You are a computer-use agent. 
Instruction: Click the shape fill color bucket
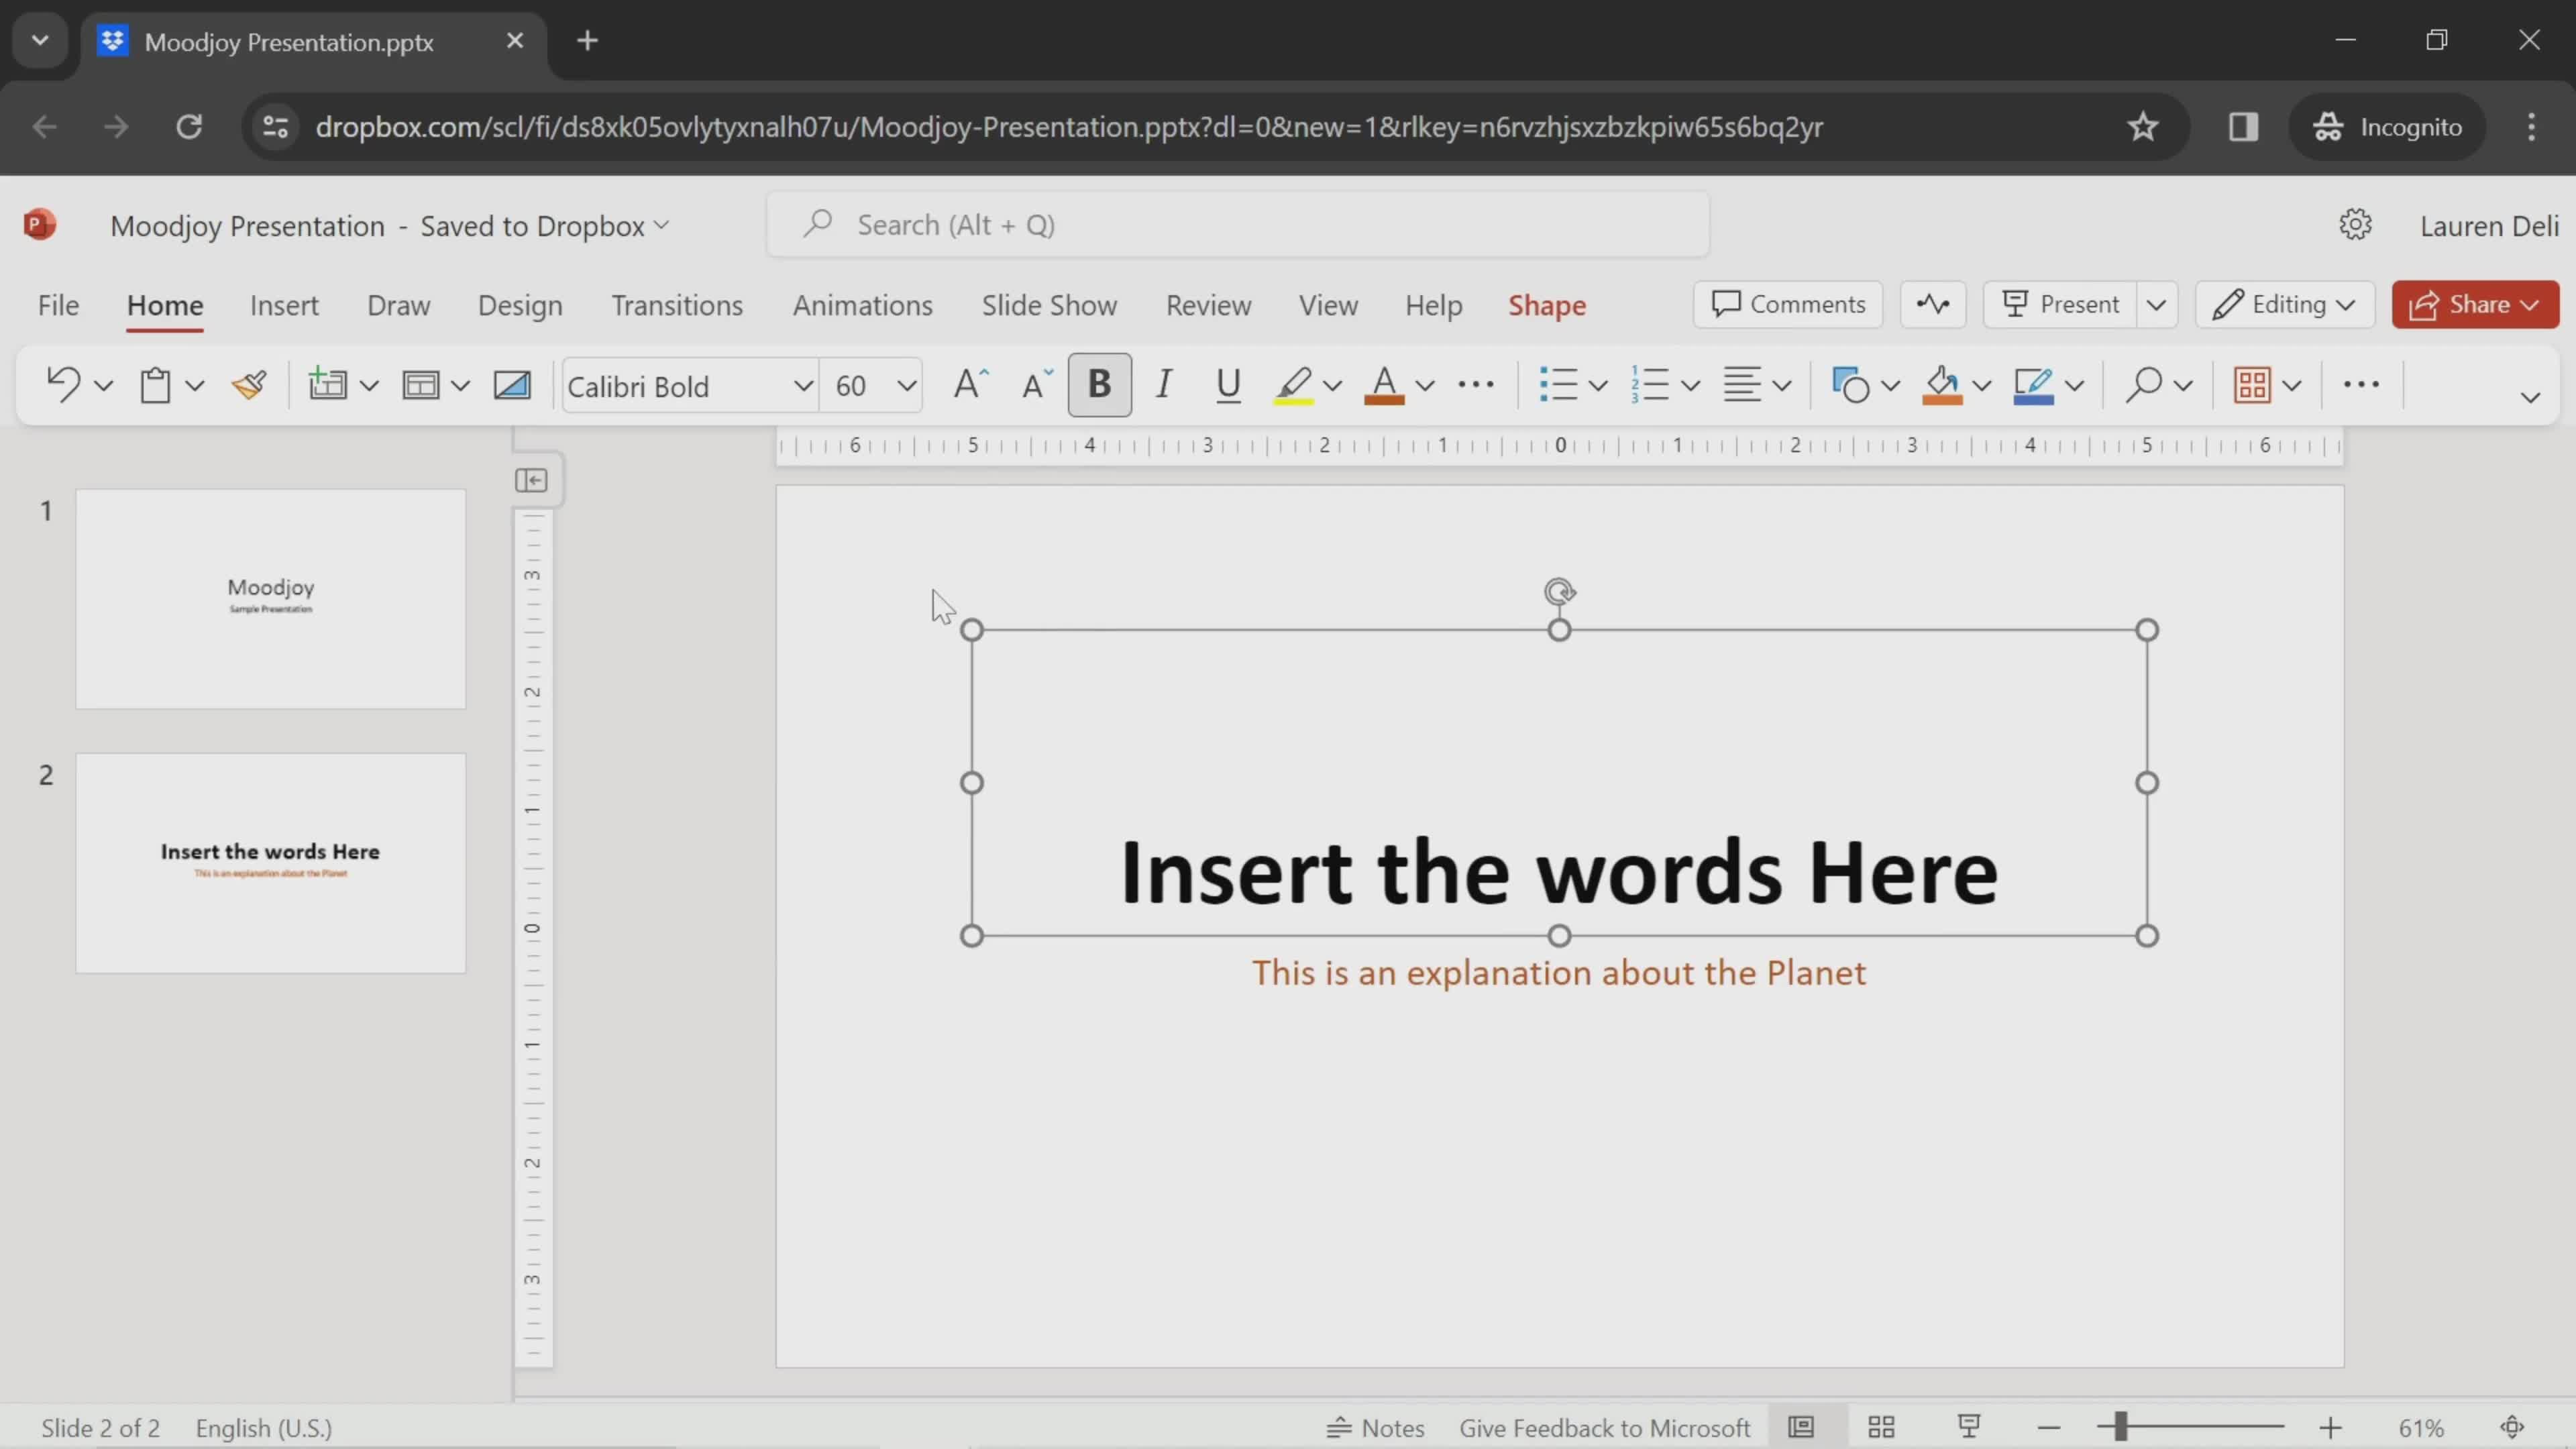[1942, 385]
